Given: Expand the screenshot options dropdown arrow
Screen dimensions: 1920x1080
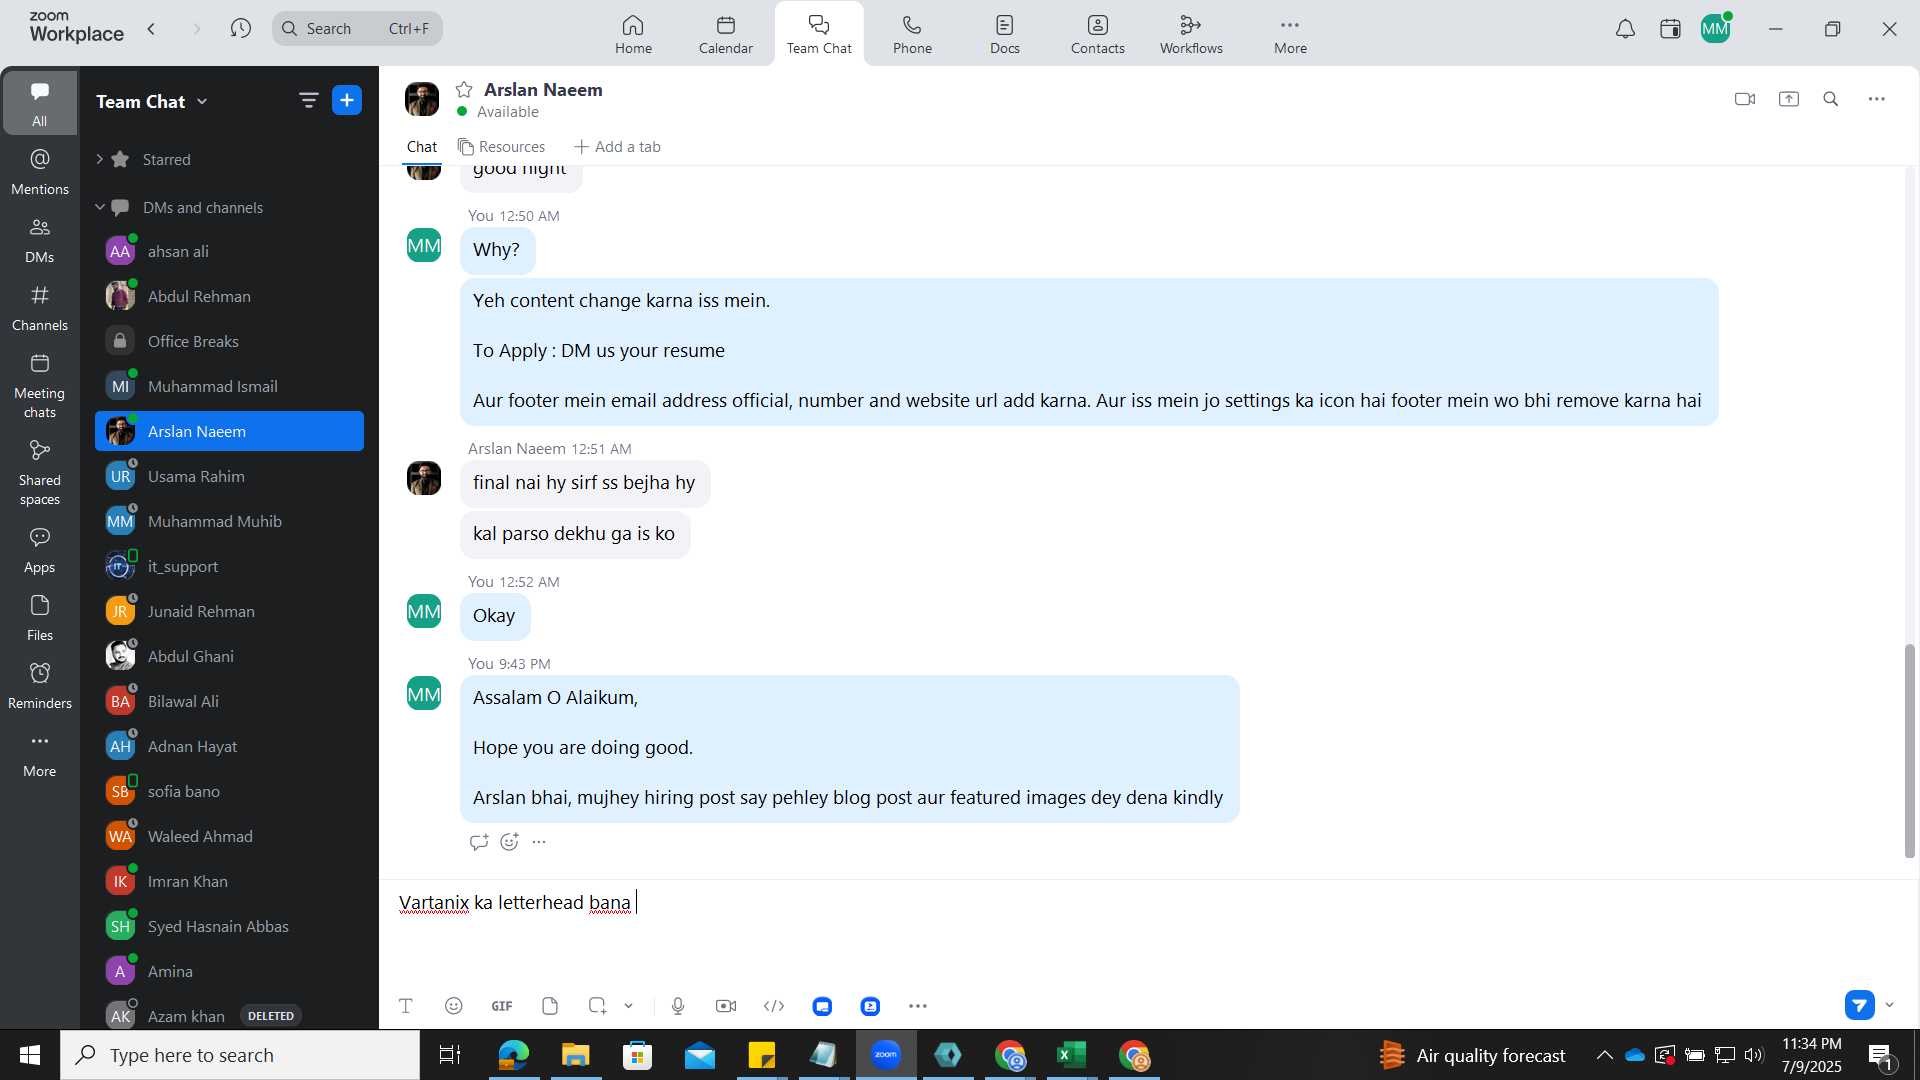Looking at the screenshot, I should 629,1006.
